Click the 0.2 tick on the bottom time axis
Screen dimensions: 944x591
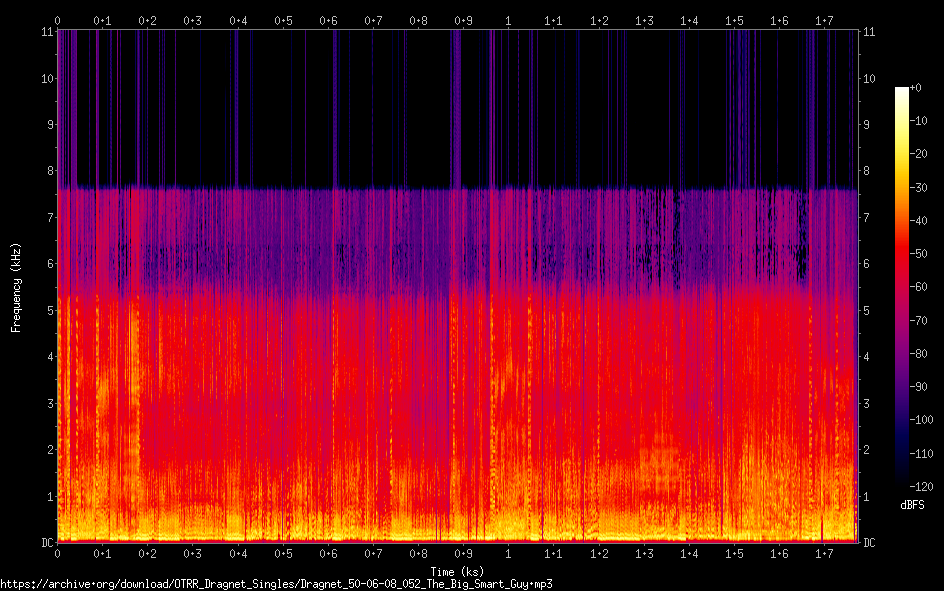(147, 554)
